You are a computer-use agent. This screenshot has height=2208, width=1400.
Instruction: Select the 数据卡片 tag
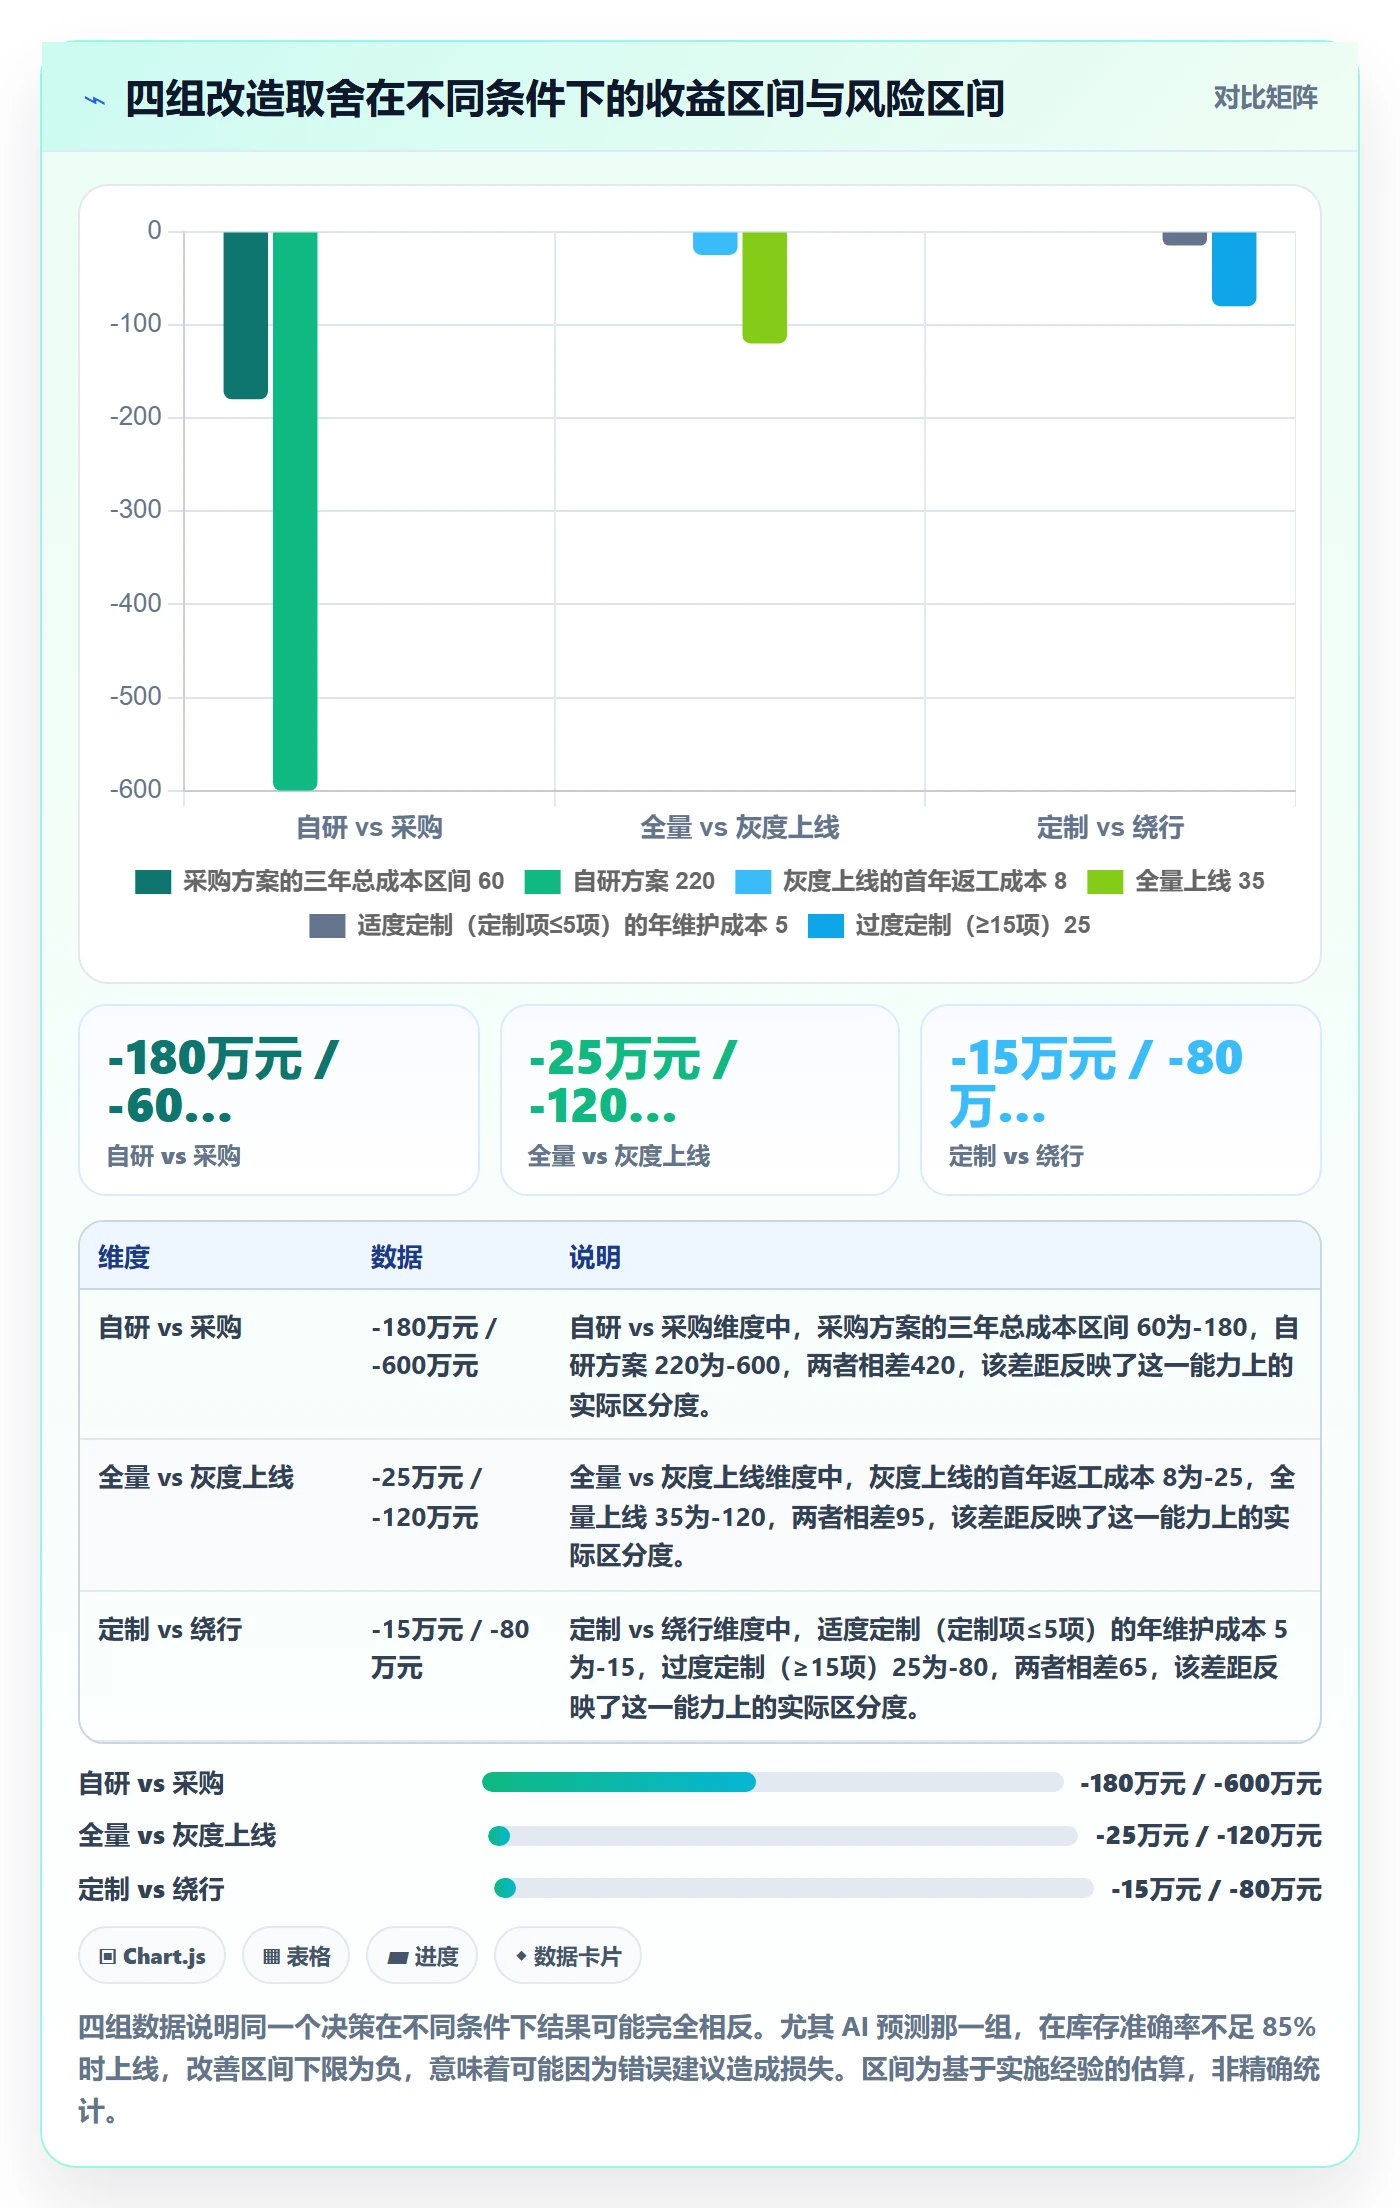tap(568, 1955)
